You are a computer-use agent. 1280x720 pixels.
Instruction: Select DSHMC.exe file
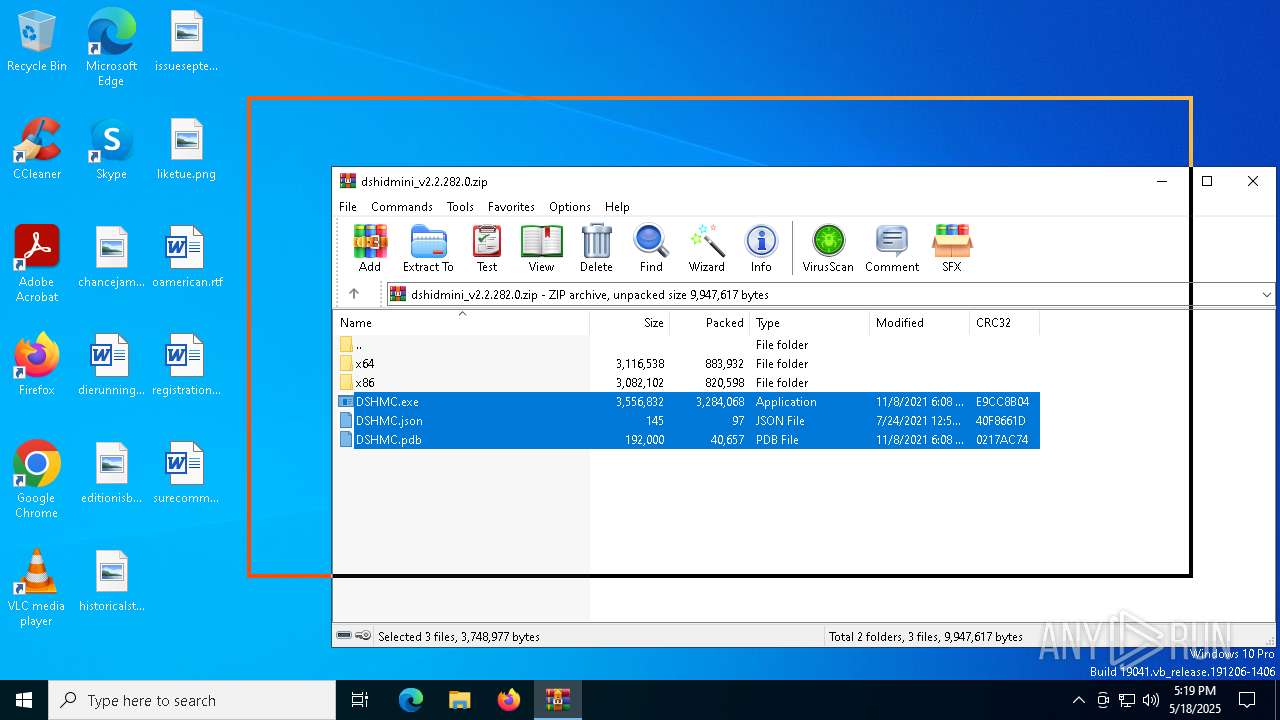point(686,402)
